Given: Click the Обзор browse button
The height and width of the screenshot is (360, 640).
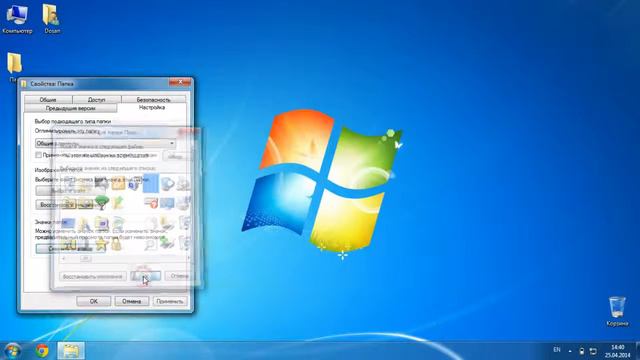Looking at the screenshot, I should [x=176, y=156].
